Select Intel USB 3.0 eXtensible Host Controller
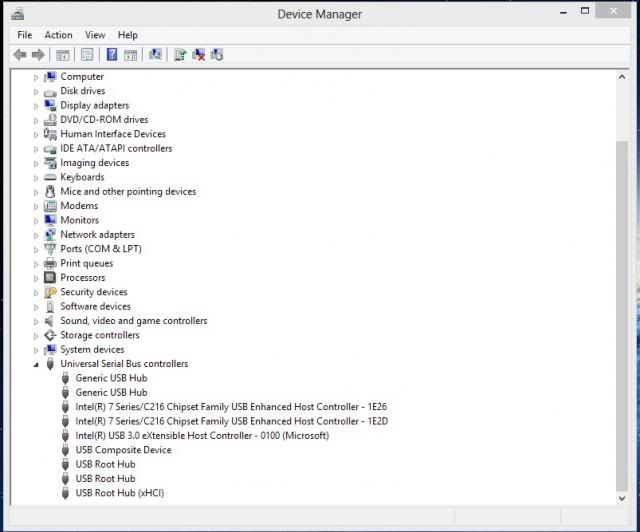 [x=201, y=436]
